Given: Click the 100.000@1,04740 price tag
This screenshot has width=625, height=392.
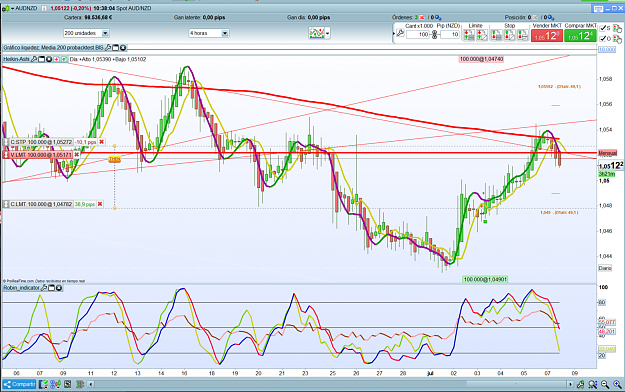Looking at the screenshot, I should point(481,59).
